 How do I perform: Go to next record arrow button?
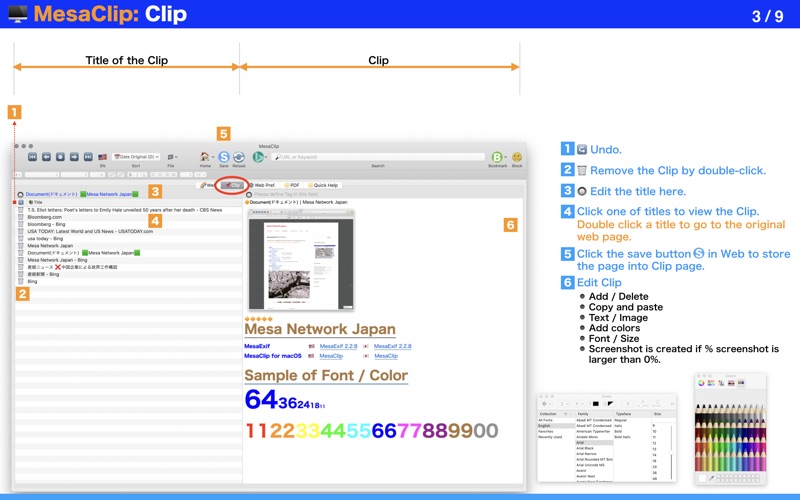coord(74,157)
